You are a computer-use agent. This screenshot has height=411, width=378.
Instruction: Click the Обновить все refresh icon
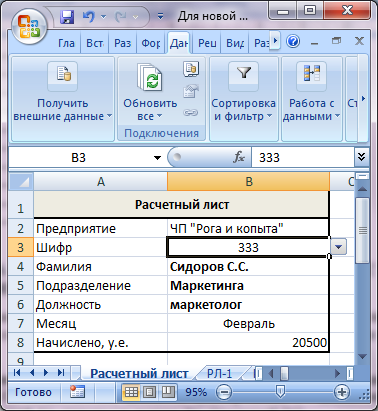click(x=150, y=78)
